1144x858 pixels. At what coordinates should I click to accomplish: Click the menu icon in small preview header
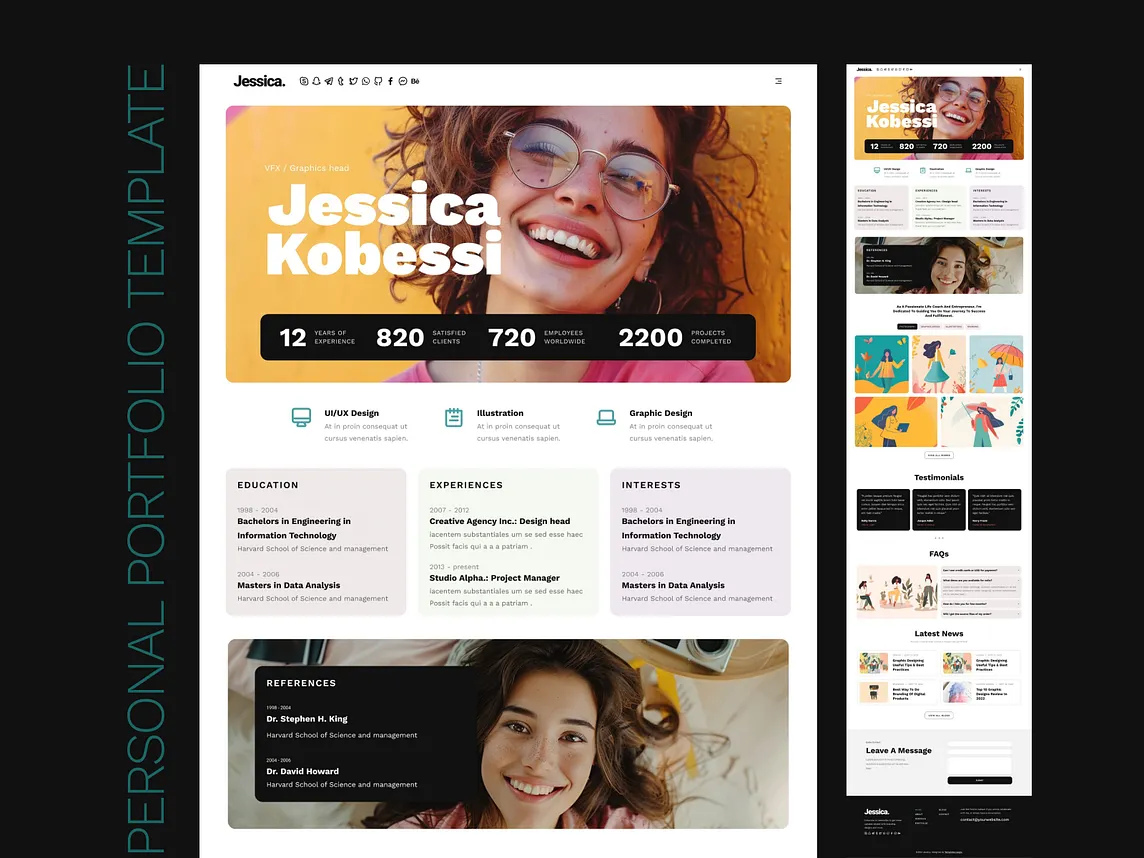pos(1020,69)
